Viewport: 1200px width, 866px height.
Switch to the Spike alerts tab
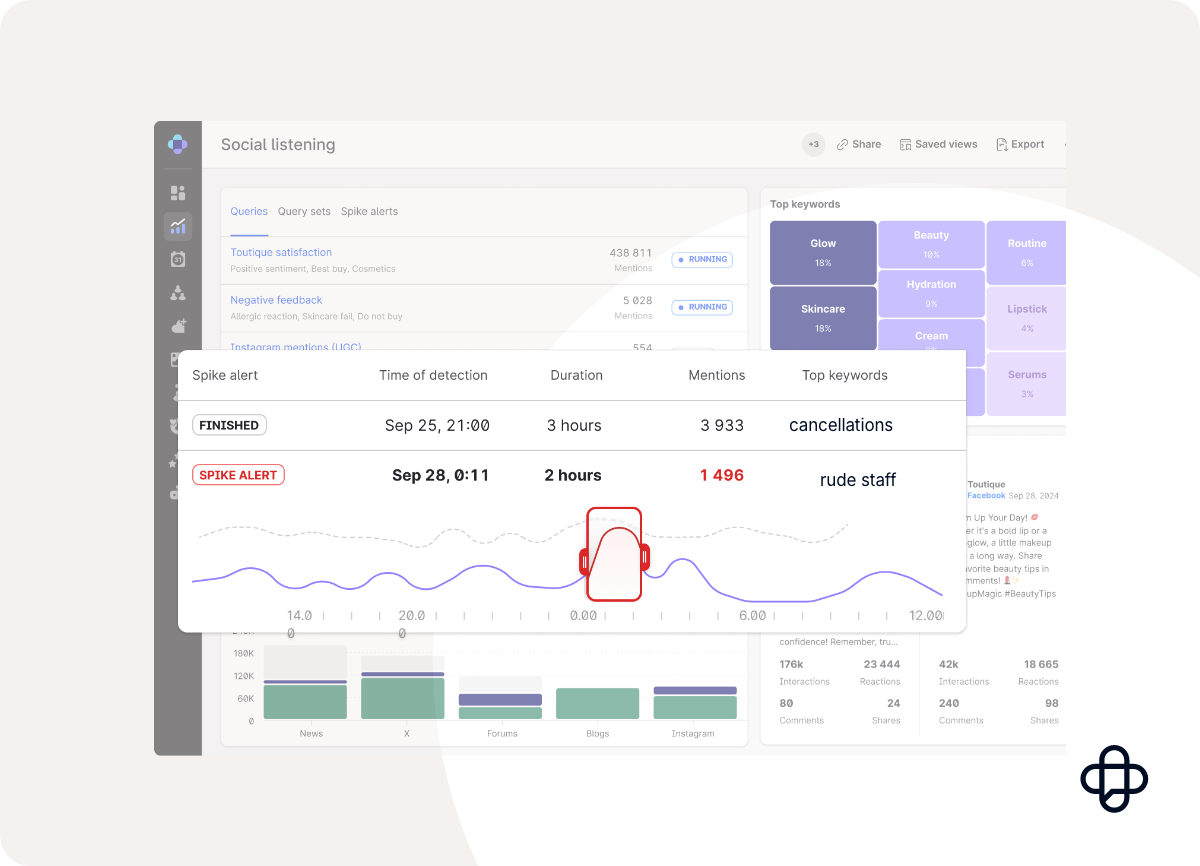369,211
